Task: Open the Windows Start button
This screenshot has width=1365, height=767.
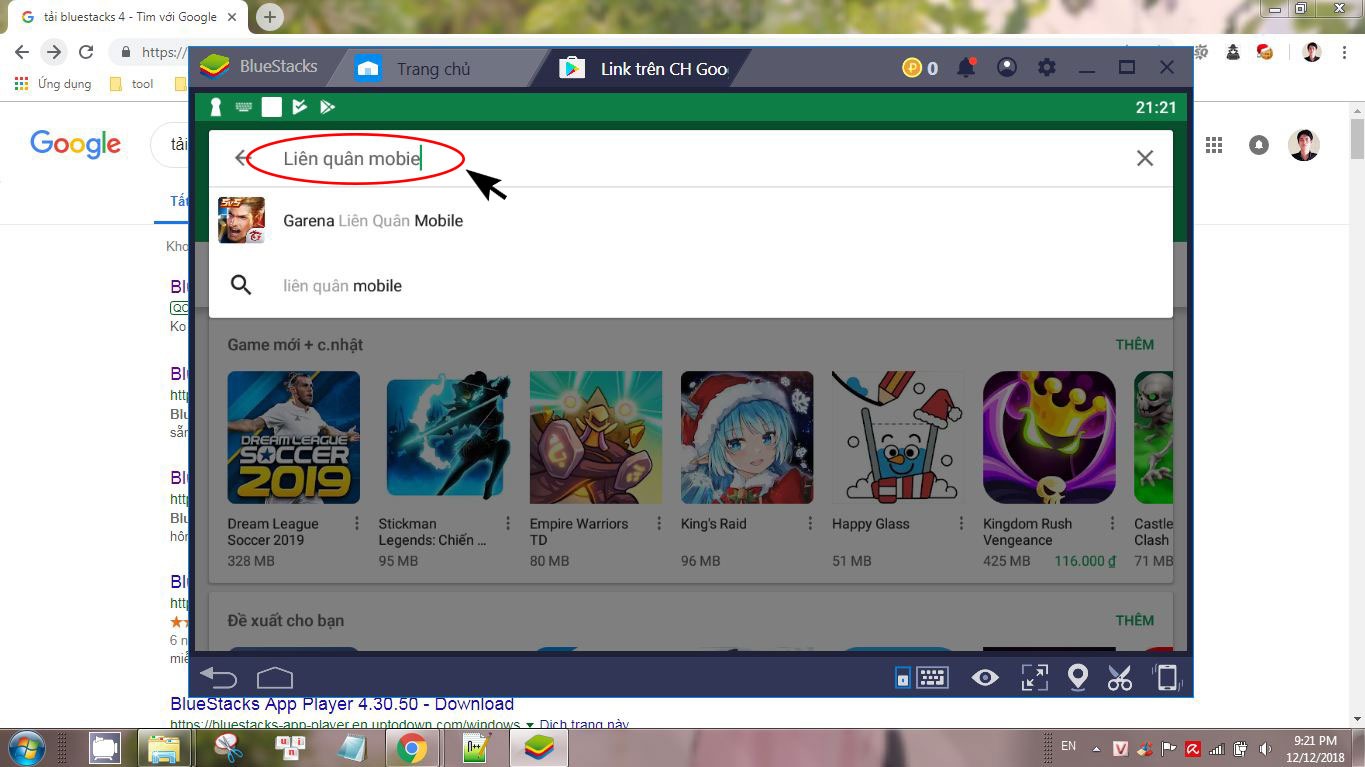Action: pyautogui.click(x=24, y=747)
